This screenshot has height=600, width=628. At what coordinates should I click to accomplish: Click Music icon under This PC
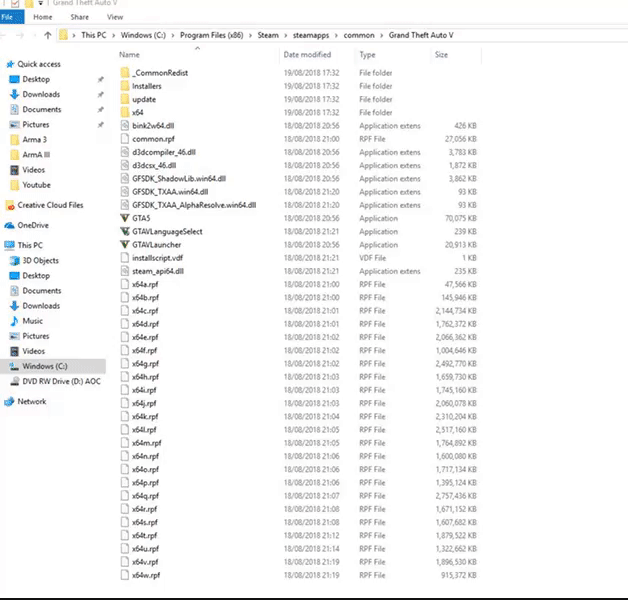tap(14, 321)
